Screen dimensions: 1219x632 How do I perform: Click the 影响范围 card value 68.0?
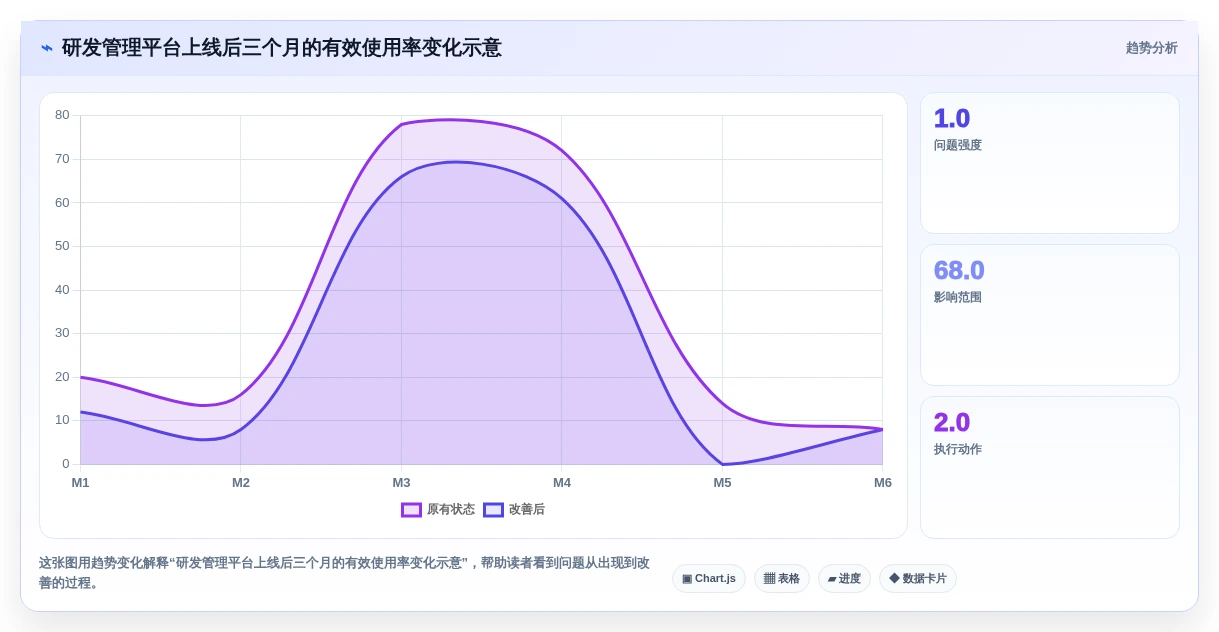[959, 270]
